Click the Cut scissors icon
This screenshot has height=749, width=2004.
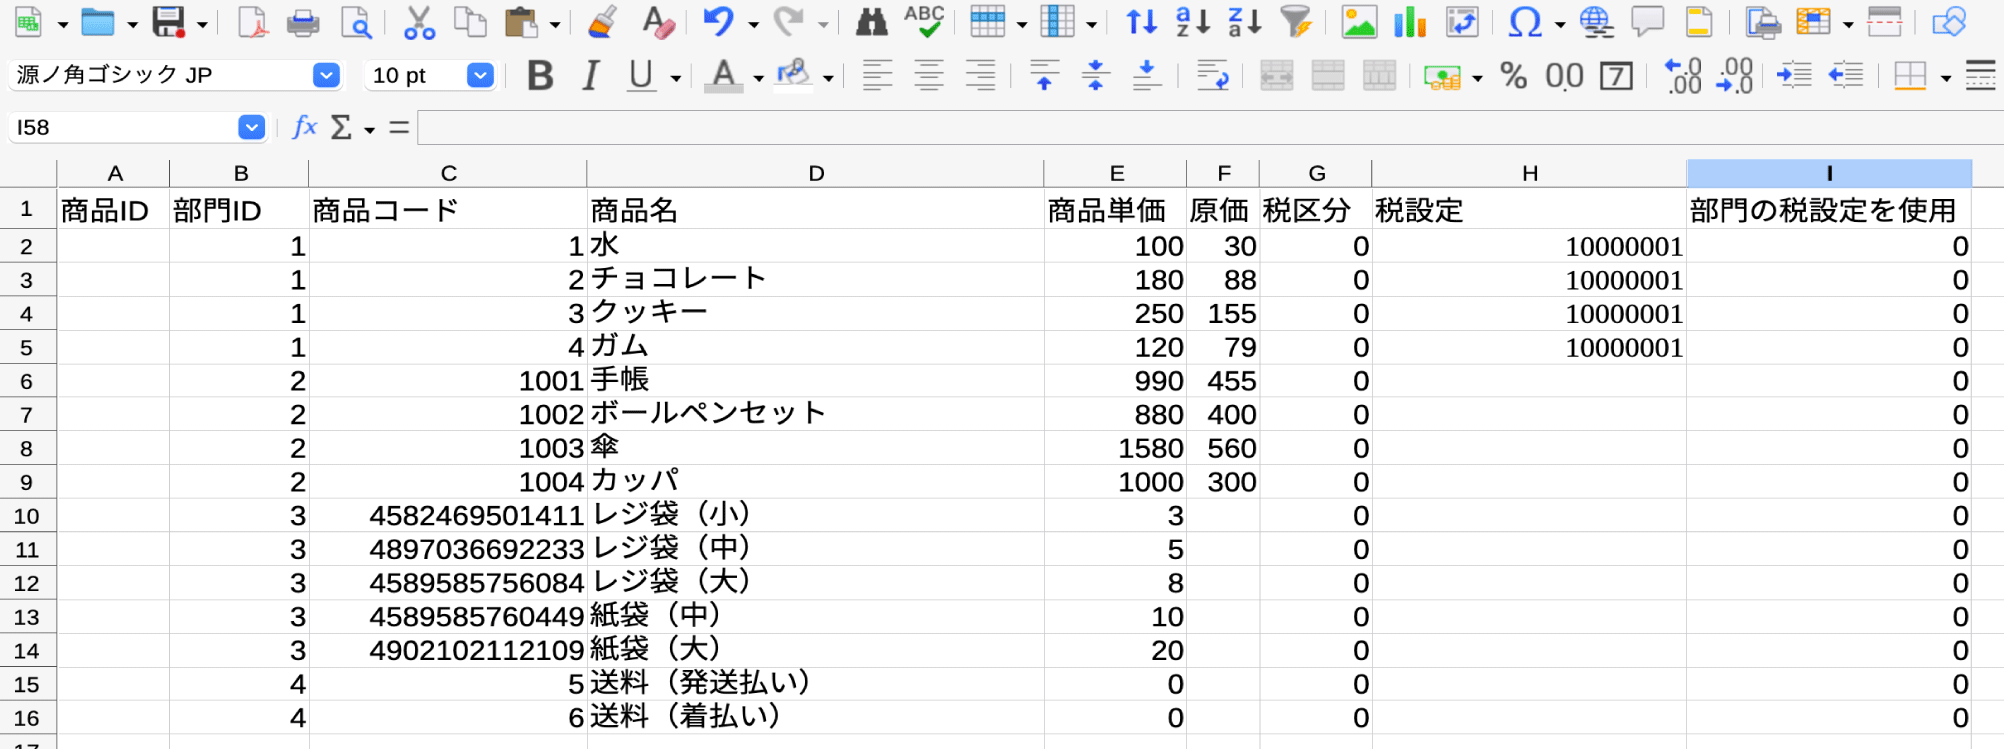pos(419,22)
